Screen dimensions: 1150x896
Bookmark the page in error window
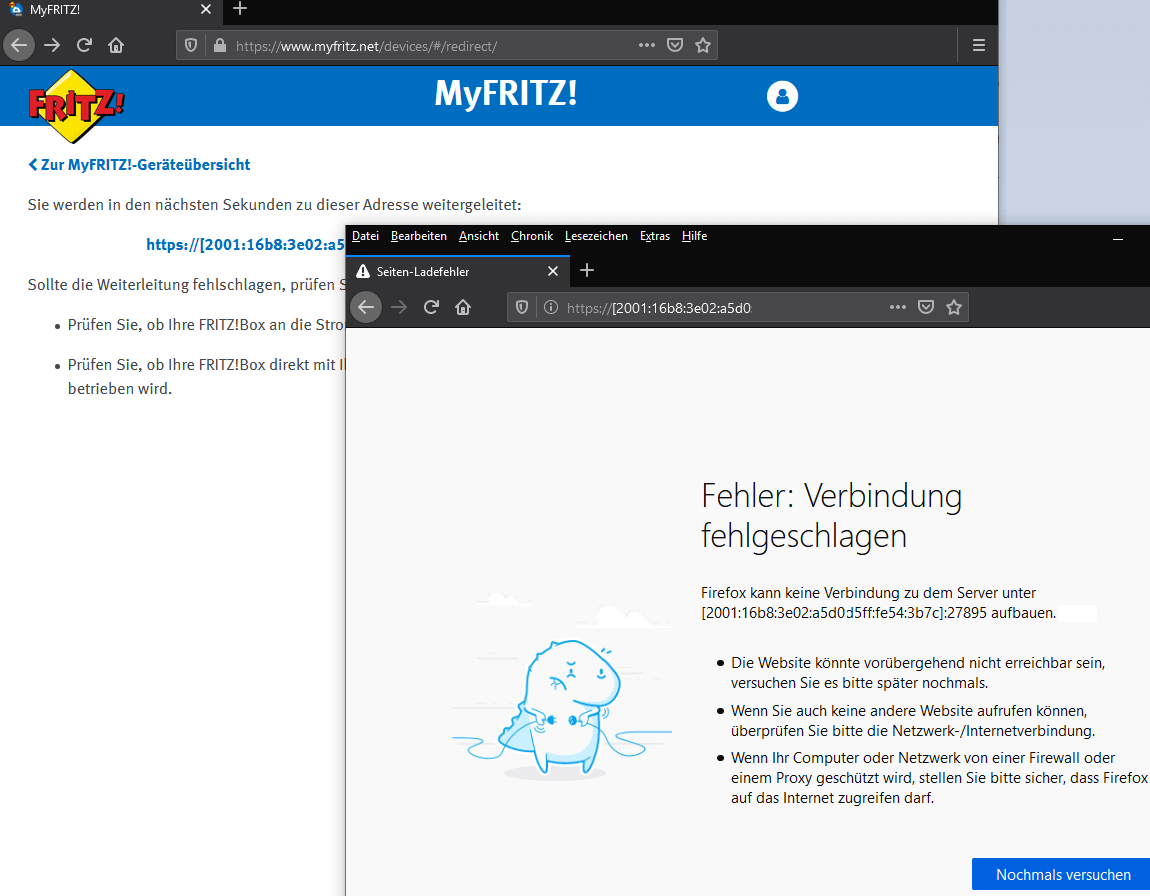coord(953,307)
